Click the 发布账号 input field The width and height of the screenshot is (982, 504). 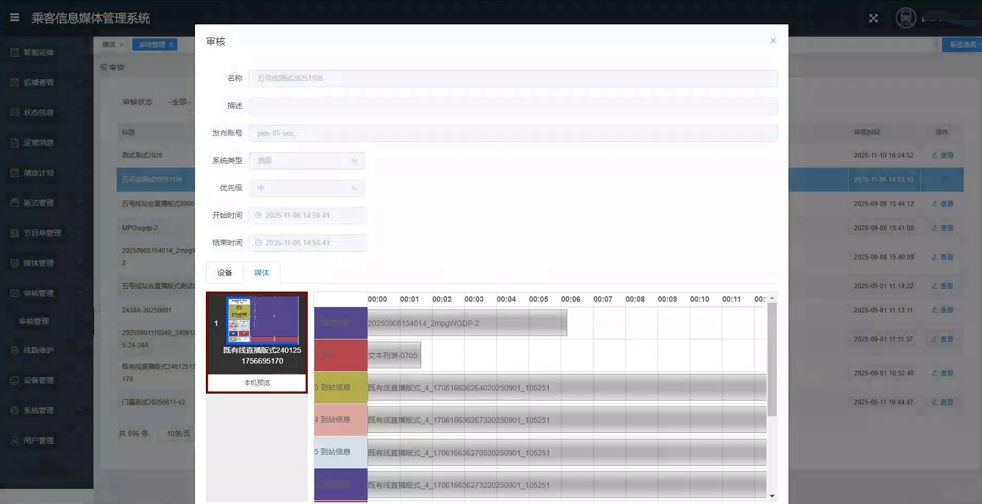pyautogui.click(x=512, y=133)
